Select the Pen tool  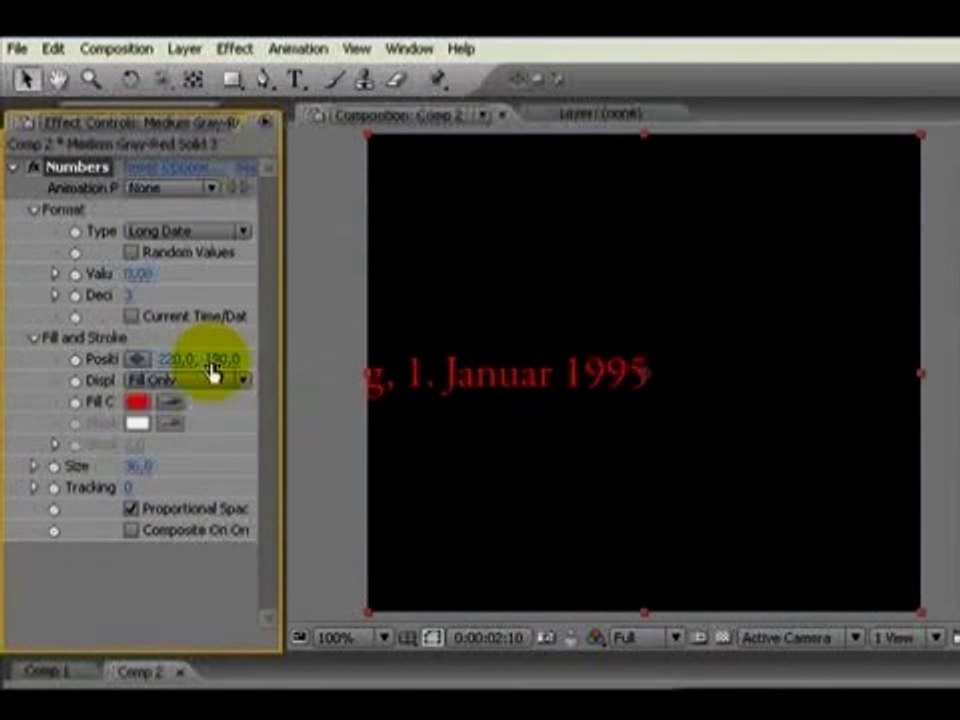tap(264, 80)
